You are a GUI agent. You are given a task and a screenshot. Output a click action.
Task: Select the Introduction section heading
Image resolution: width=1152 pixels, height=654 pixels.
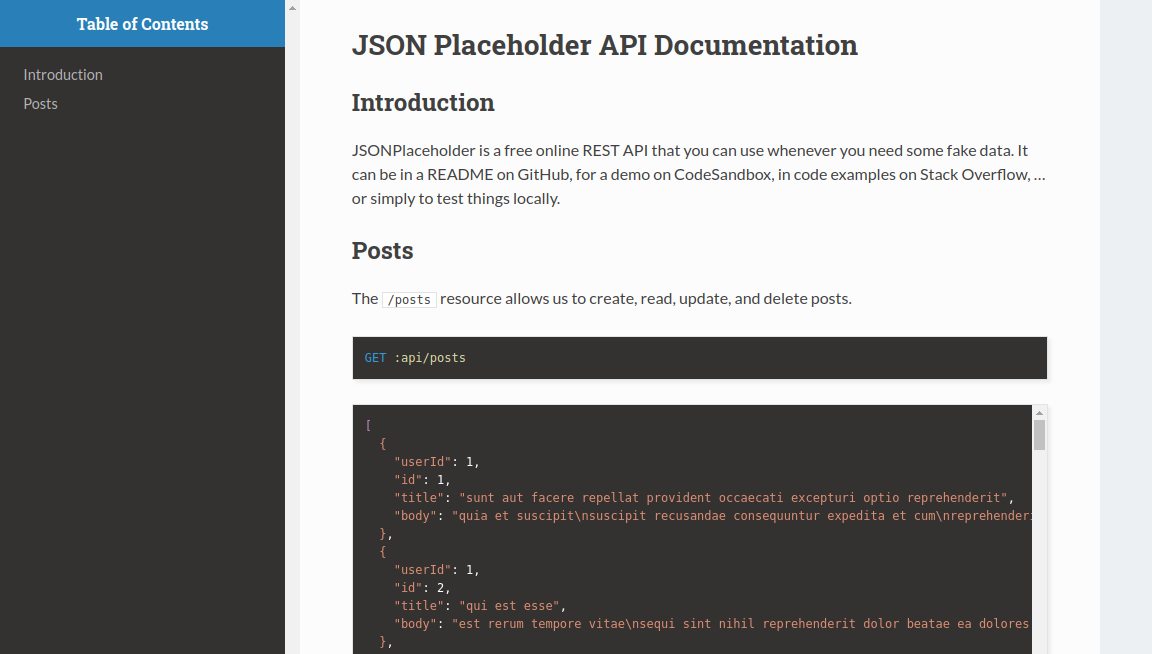(423, 103)
